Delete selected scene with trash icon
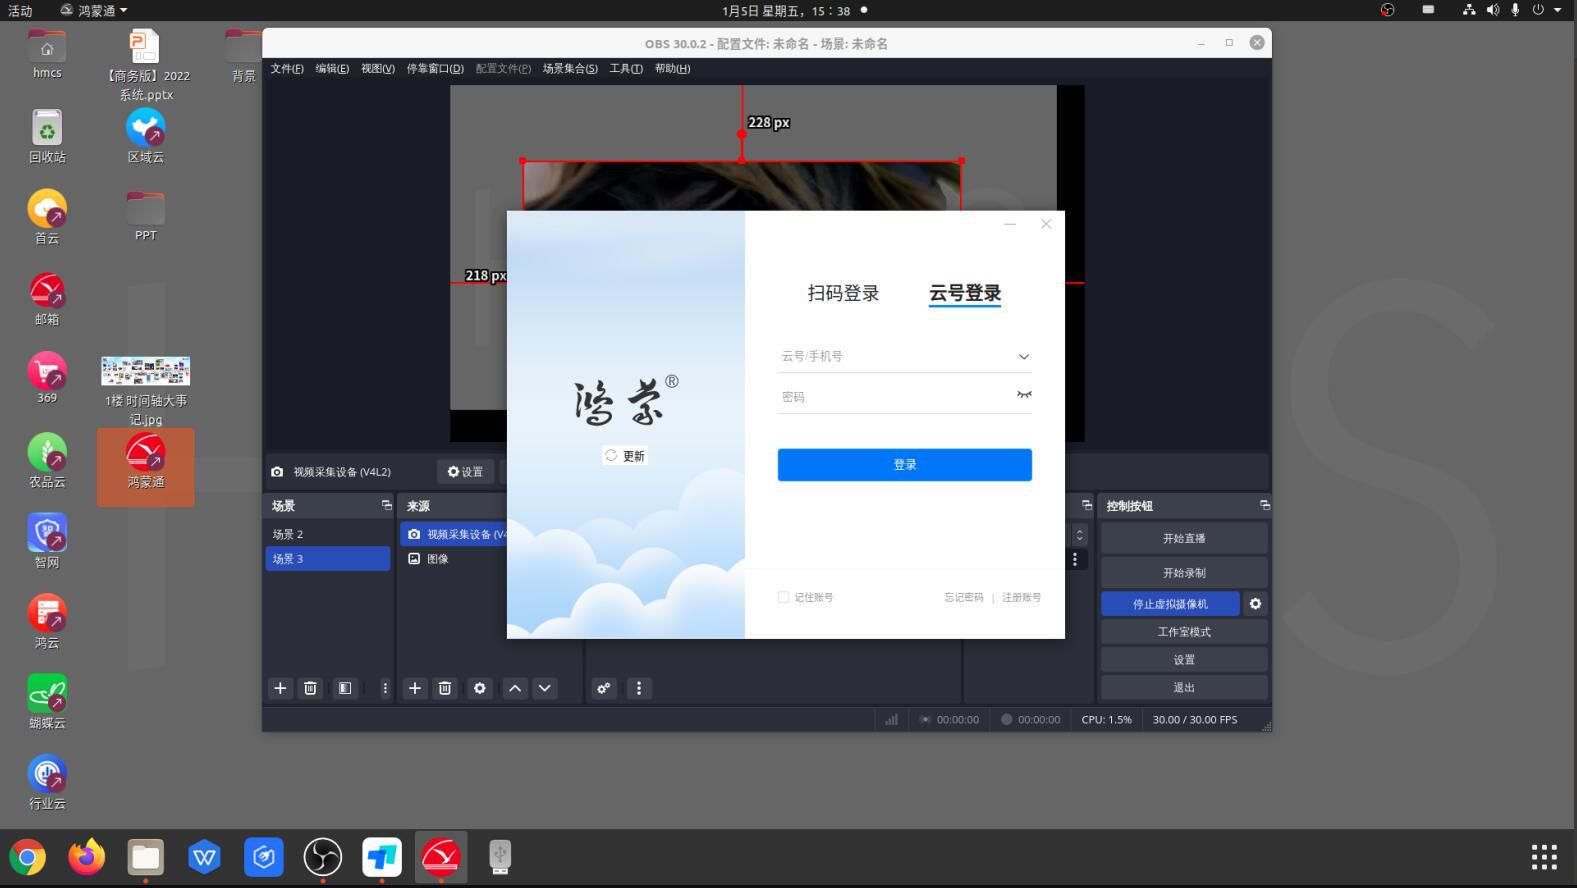1577x888 pixels. pyautogui.click(x=310, y=688)
